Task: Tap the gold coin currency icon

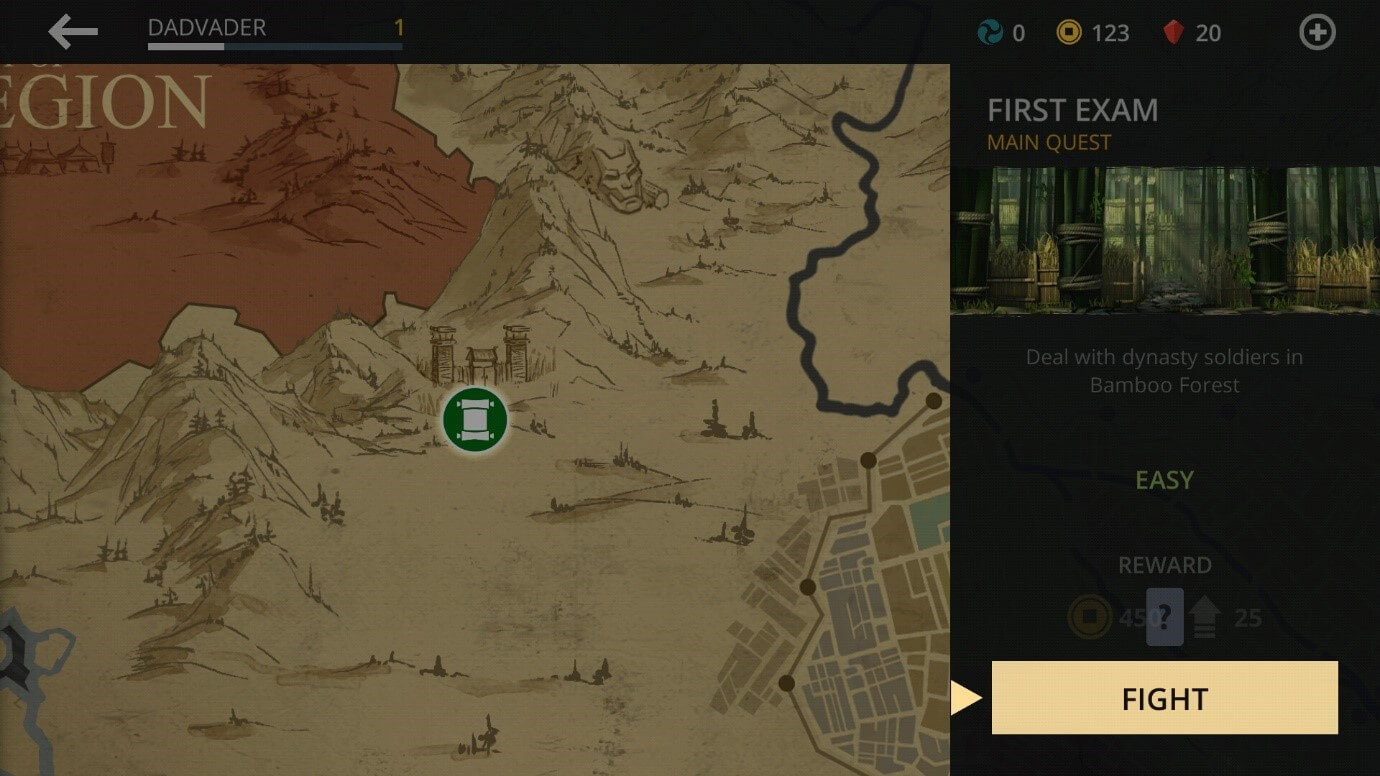Action: 1069,33
